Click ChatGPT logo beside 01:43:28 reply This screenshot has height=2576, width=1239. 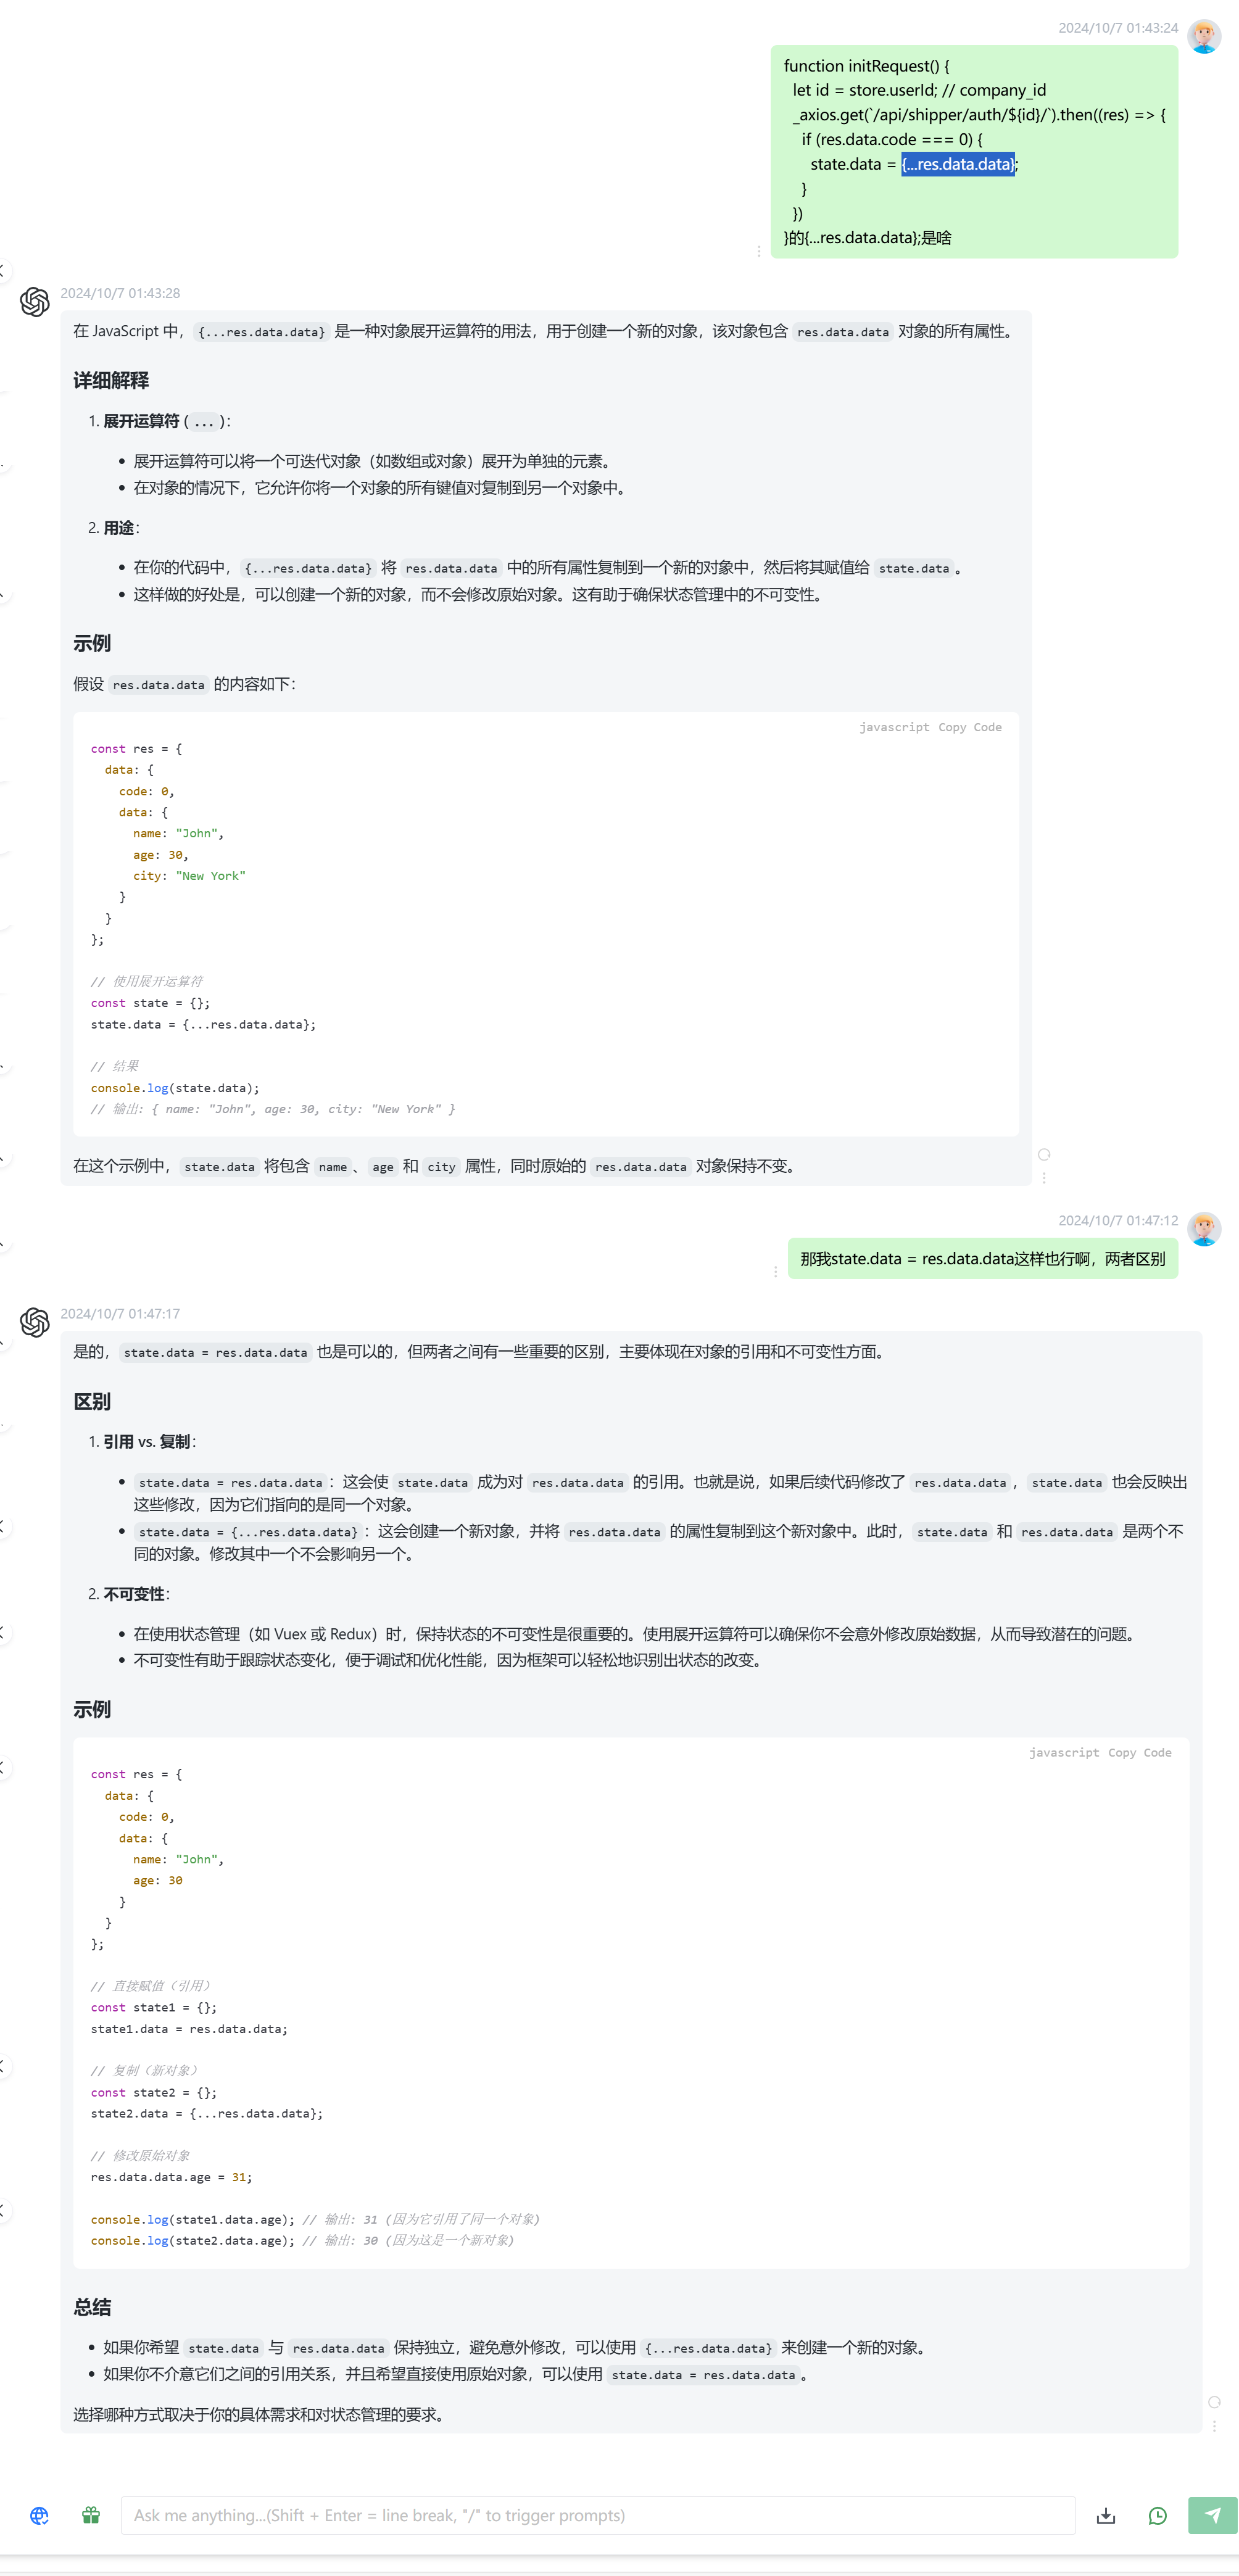pyautogui.click(x=35, y=301)
